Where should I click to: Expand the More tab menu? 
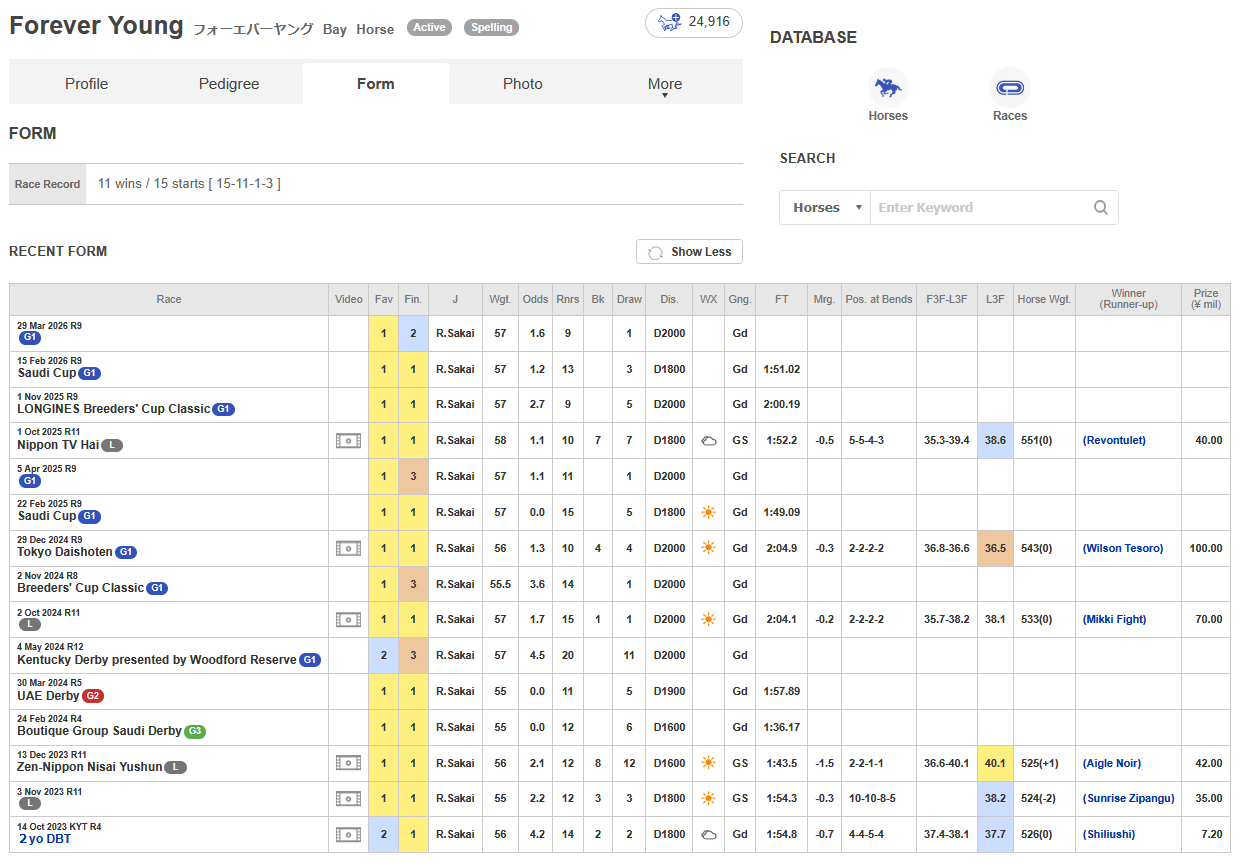(x=665, y=85)
